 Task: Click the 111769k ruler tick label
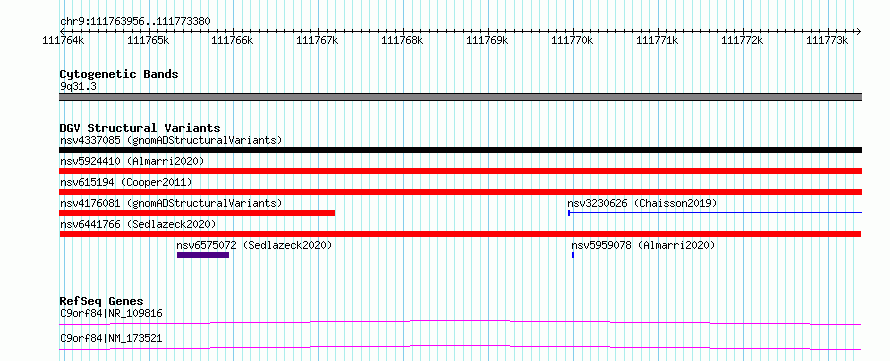488,40
